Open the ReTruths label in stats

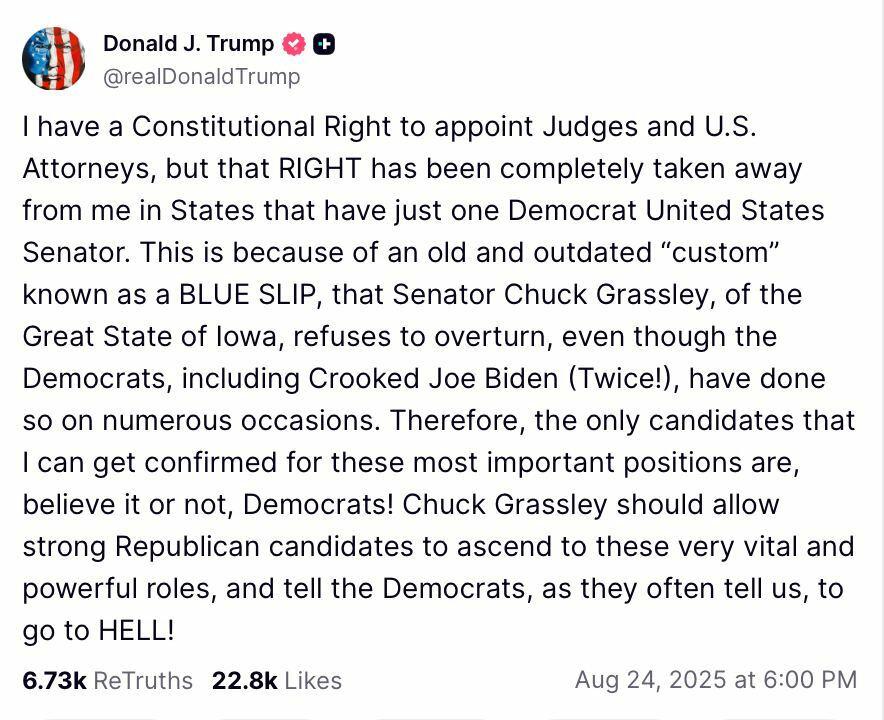143,680
